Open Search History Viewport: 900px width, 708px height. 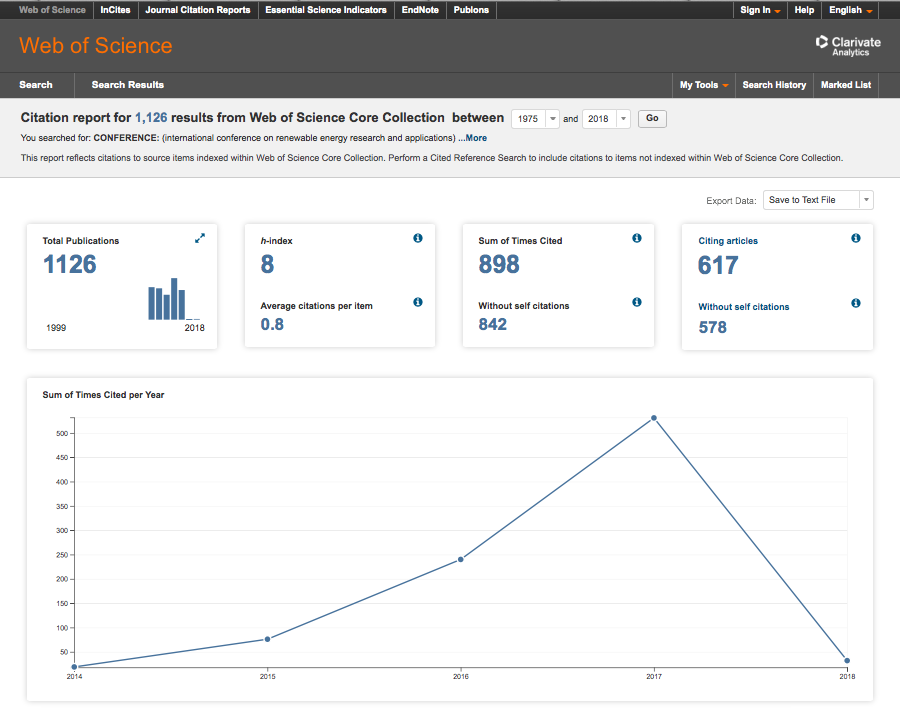pyautogui.click(x=774, y=85)
